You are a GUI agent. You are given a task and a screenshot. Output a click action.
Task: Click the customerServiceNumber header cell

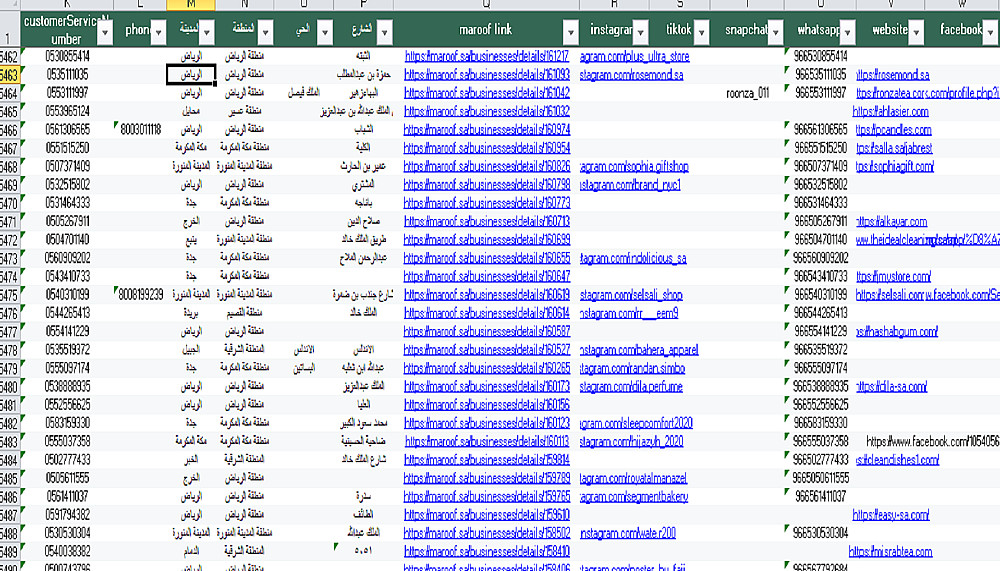coord(66,29)
